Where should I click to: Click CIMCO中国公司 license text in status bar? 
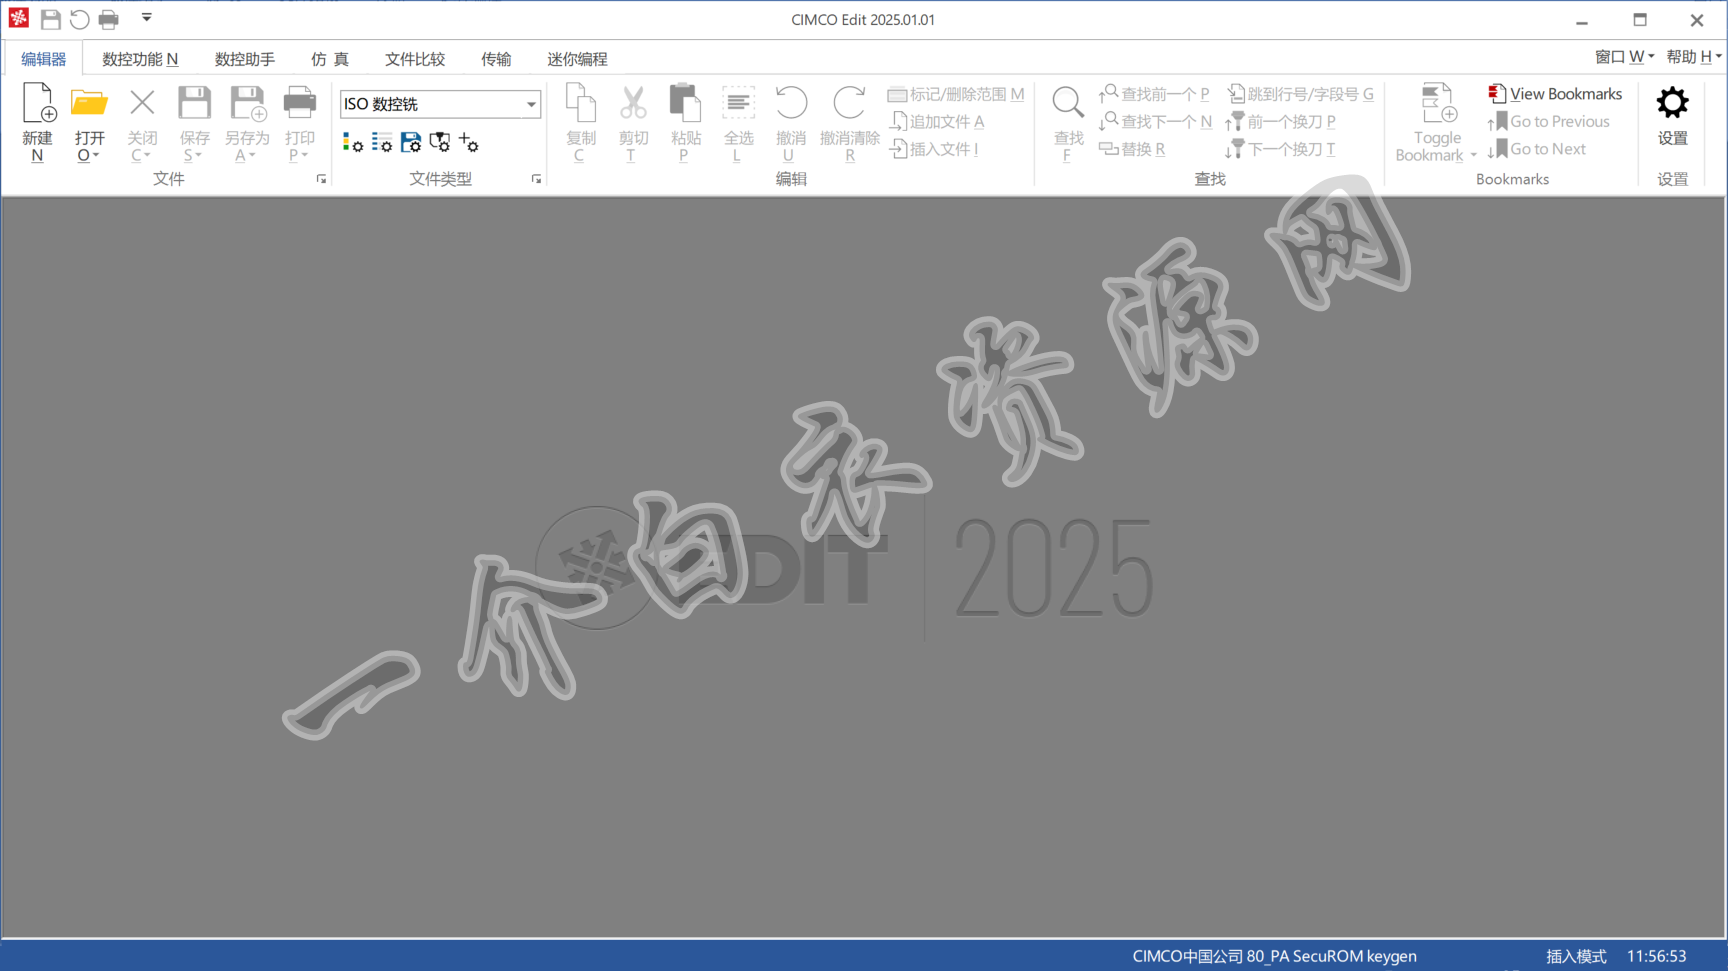coord(1274,956)
